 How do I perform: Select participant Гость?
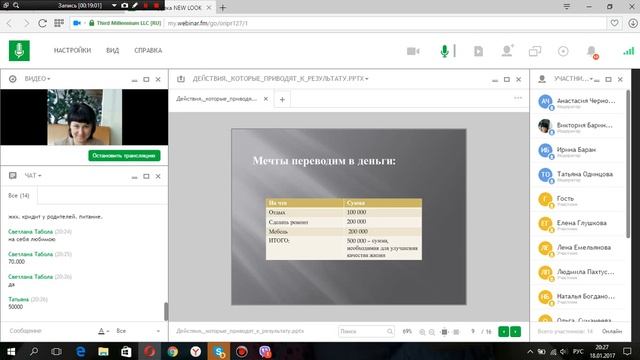pos(578,200)
